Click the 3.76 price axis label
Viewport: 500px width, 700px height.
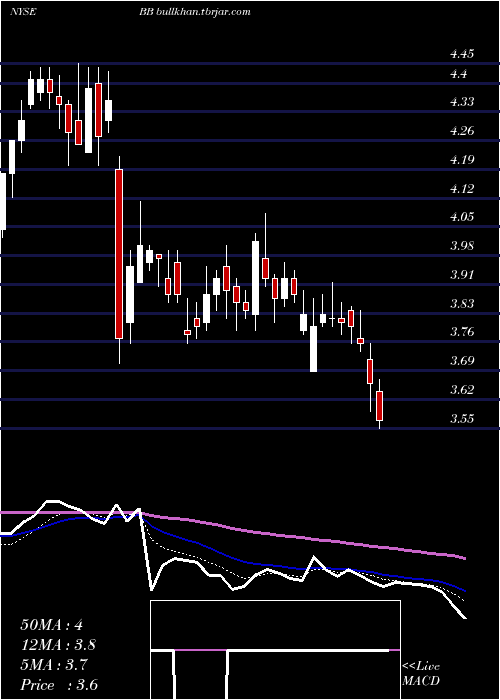point(462,332)
